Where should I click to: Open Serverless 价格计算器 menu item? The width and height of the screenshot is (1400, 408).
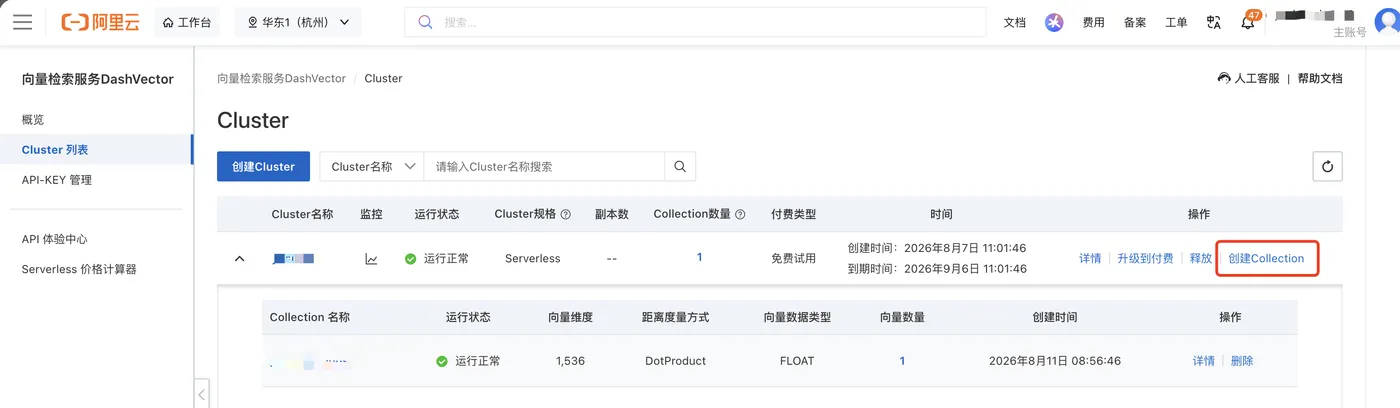(79, 269)
